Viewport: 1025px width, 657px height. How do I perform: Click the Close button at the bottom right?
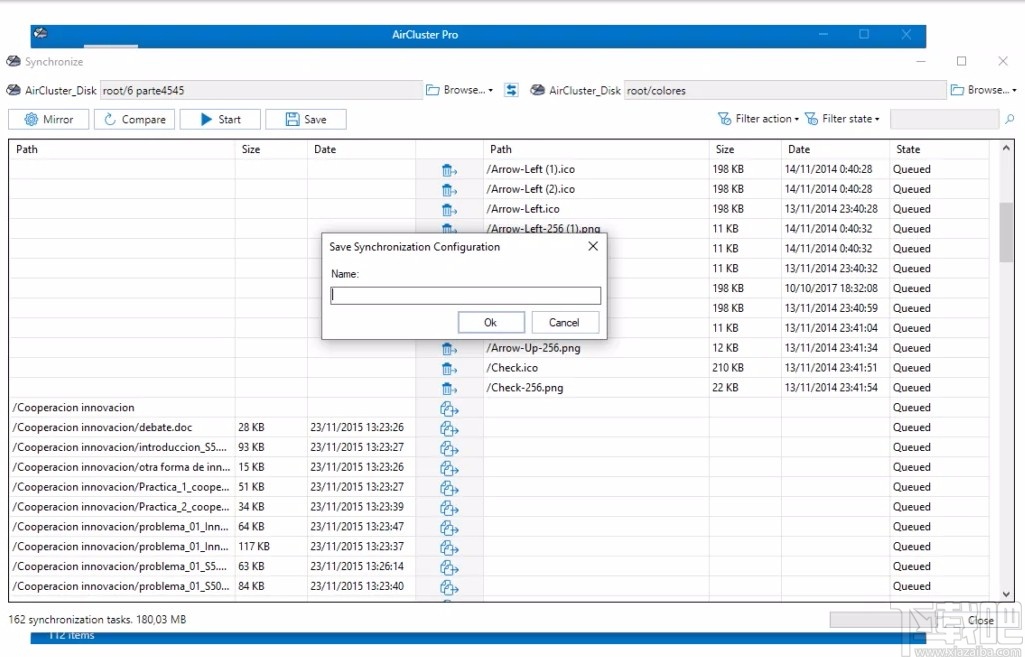point(981,620)
